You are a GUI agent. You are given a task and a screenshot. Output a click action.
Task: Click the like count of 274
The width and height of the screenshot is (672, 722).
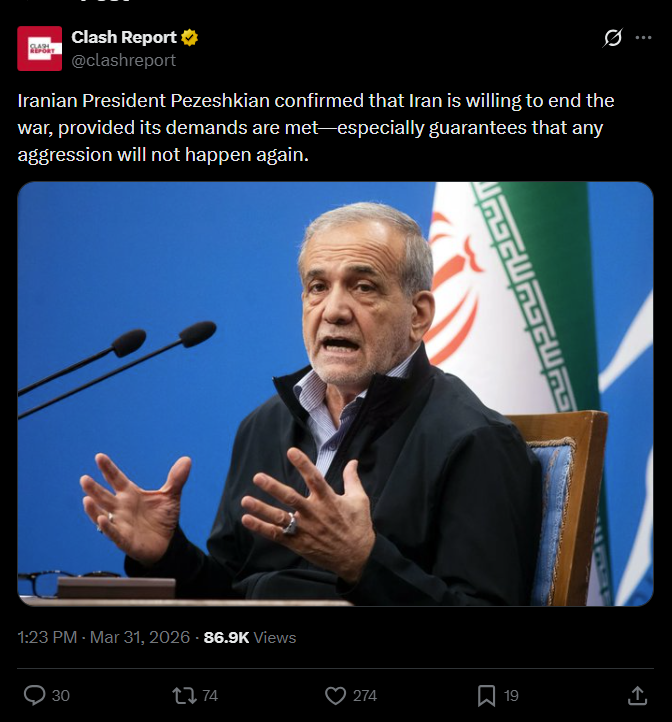365,696
